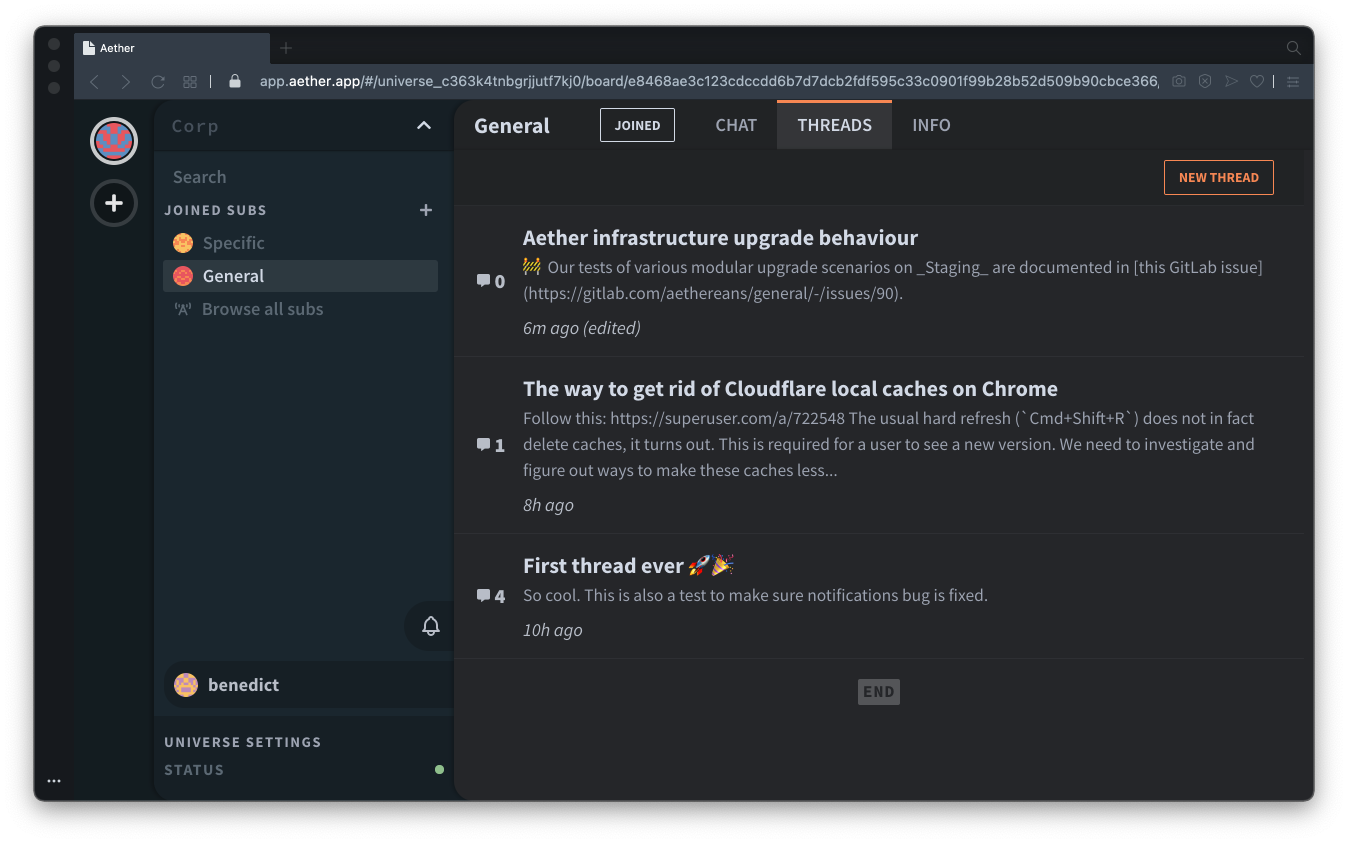This screenshot has height=843, width=1348.
Task: Open Browse all subs
Action: pyautogui.click(x=262, y=309)
